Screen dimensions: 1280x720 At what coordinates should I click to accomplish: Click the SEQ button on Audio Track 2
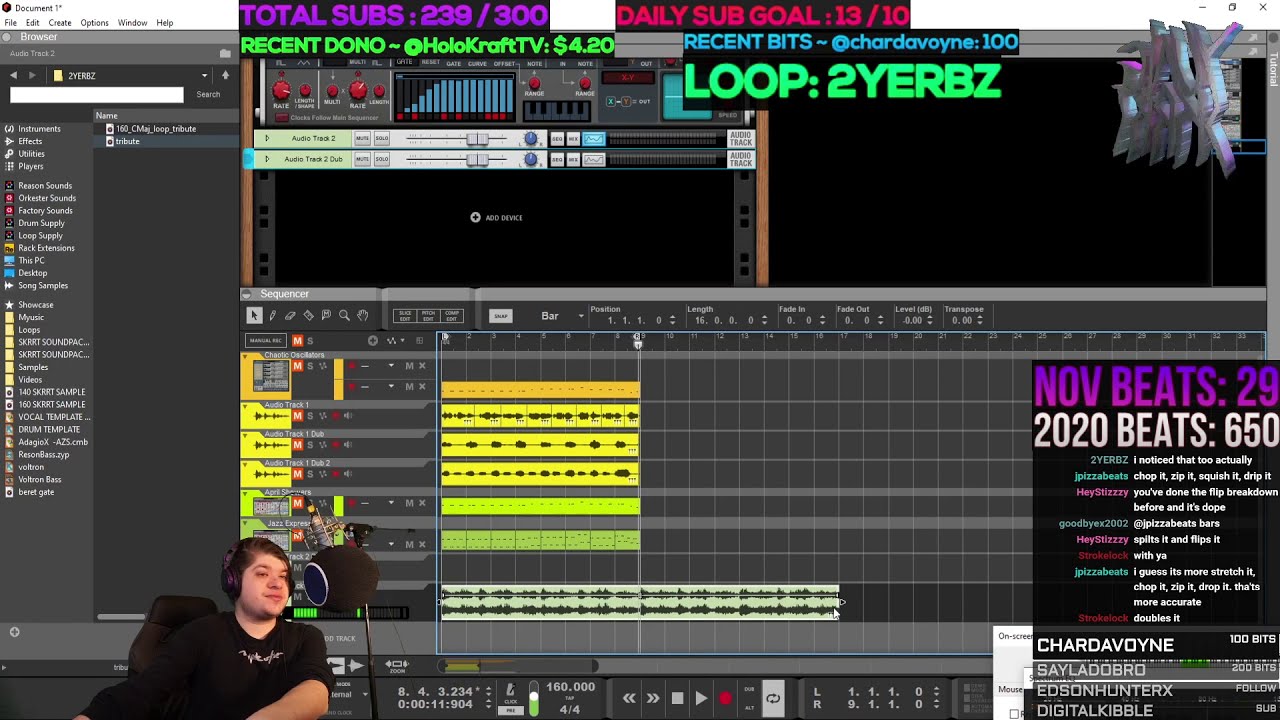557,138
